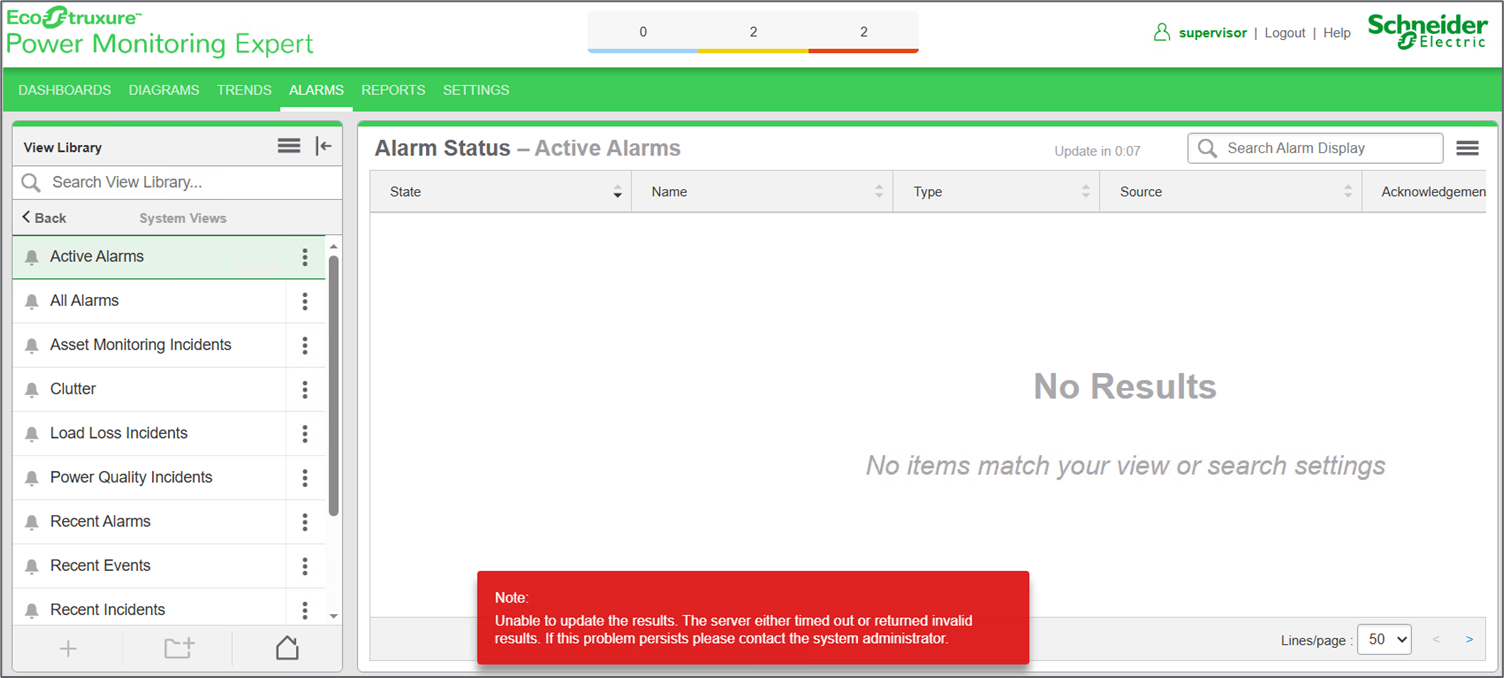Screen dimensions: 1504x678
Task: Open options for Asset Monitoring Incidents
Action: coord(305,345)
